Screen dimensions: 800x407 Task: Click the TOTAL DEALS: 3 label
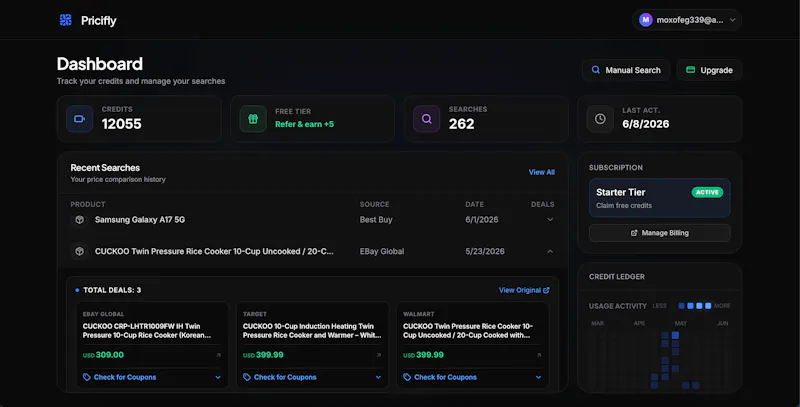click(x=112, y=290)
